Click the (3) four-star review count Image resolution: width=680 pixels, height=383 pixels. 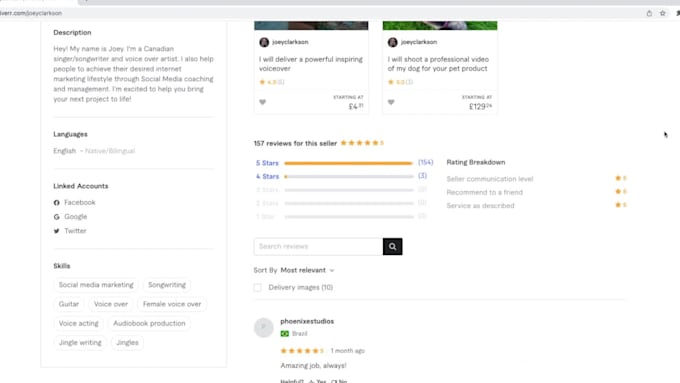[x=422, y=176]
